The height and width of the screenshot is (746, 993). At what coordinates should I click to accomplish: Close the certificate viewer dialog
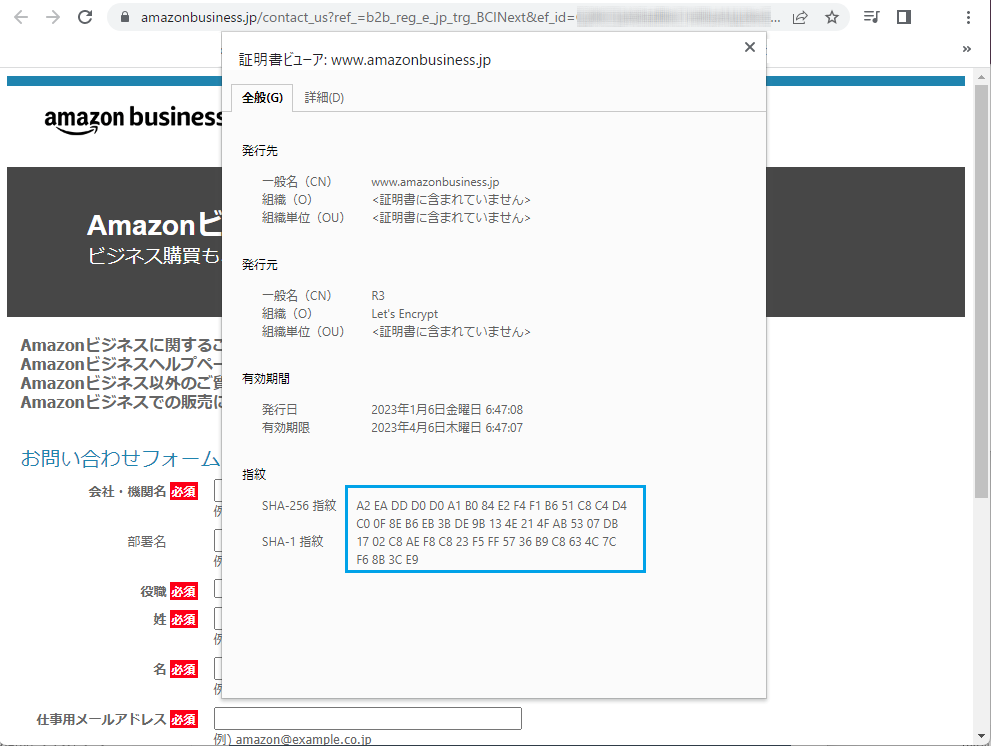coord(749,46)
